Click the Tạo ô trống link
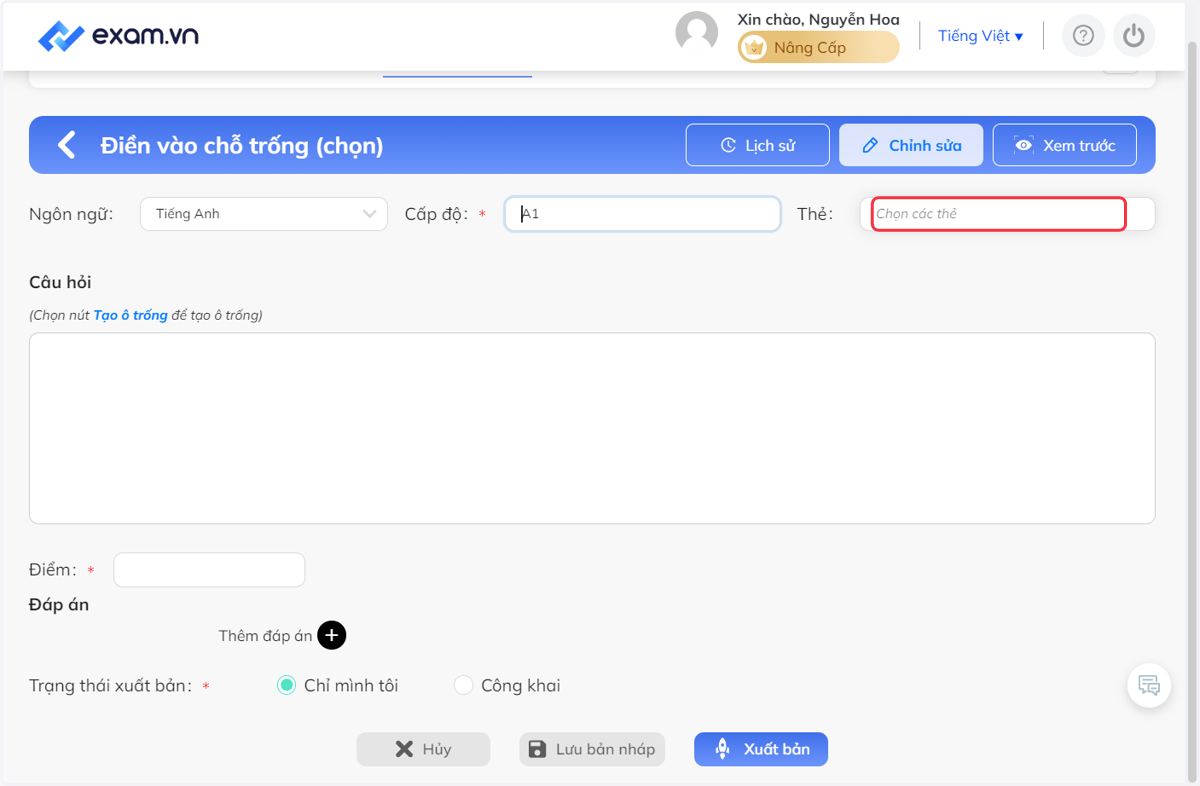The height and width of the screenshot is (786, 1200). (130, 315)
